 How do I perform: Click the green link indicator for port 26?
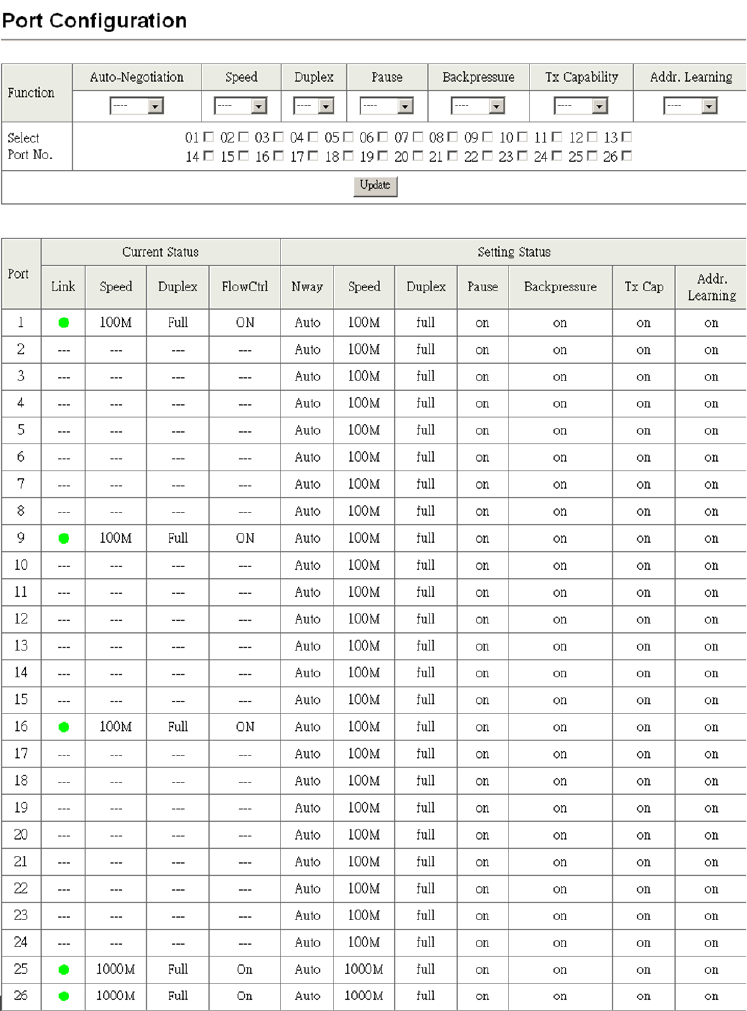63,996
